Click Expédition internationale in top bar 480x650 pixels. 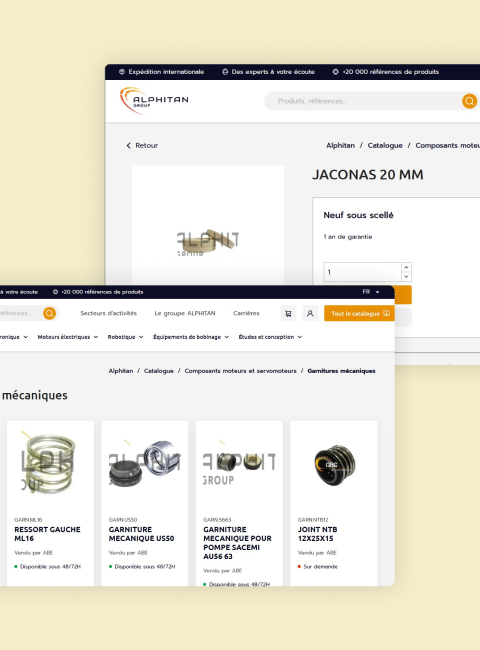pyautogui.click(x=166, y=72)
